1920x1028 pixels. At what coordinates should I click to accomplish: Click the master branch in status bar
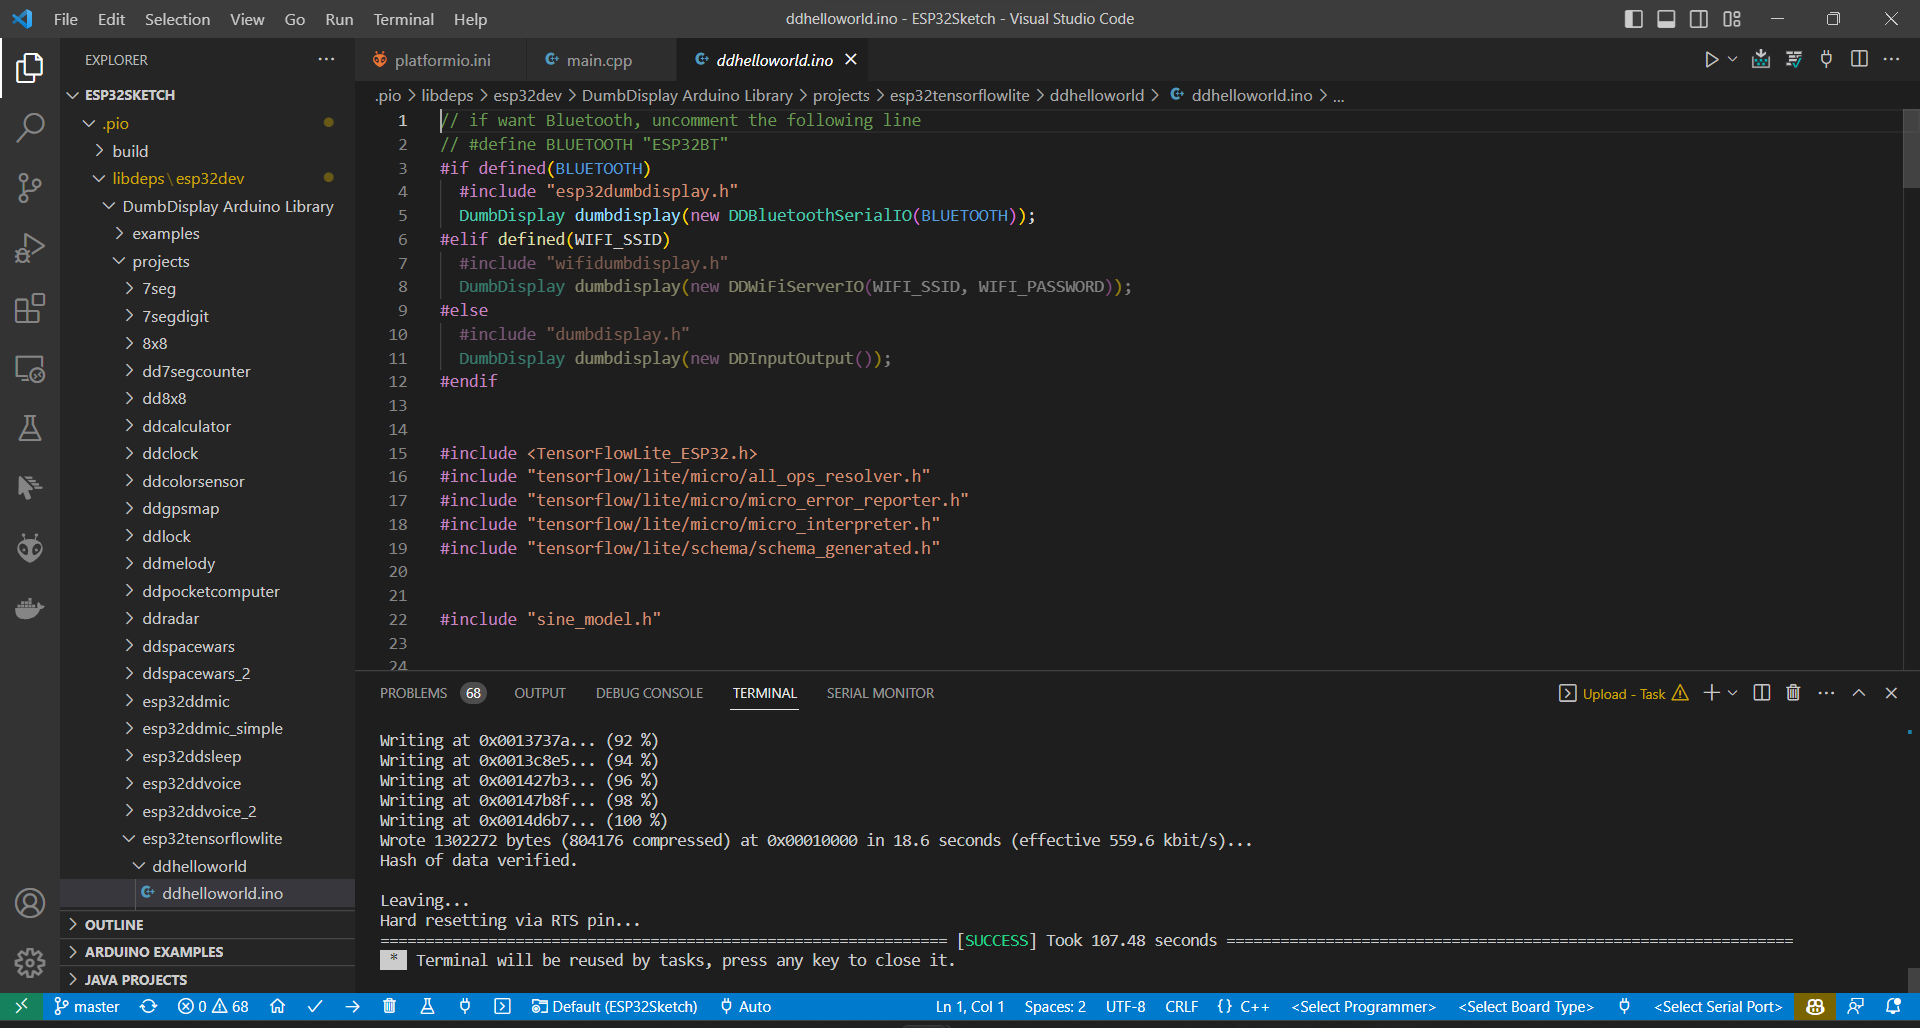[87, 1007]
